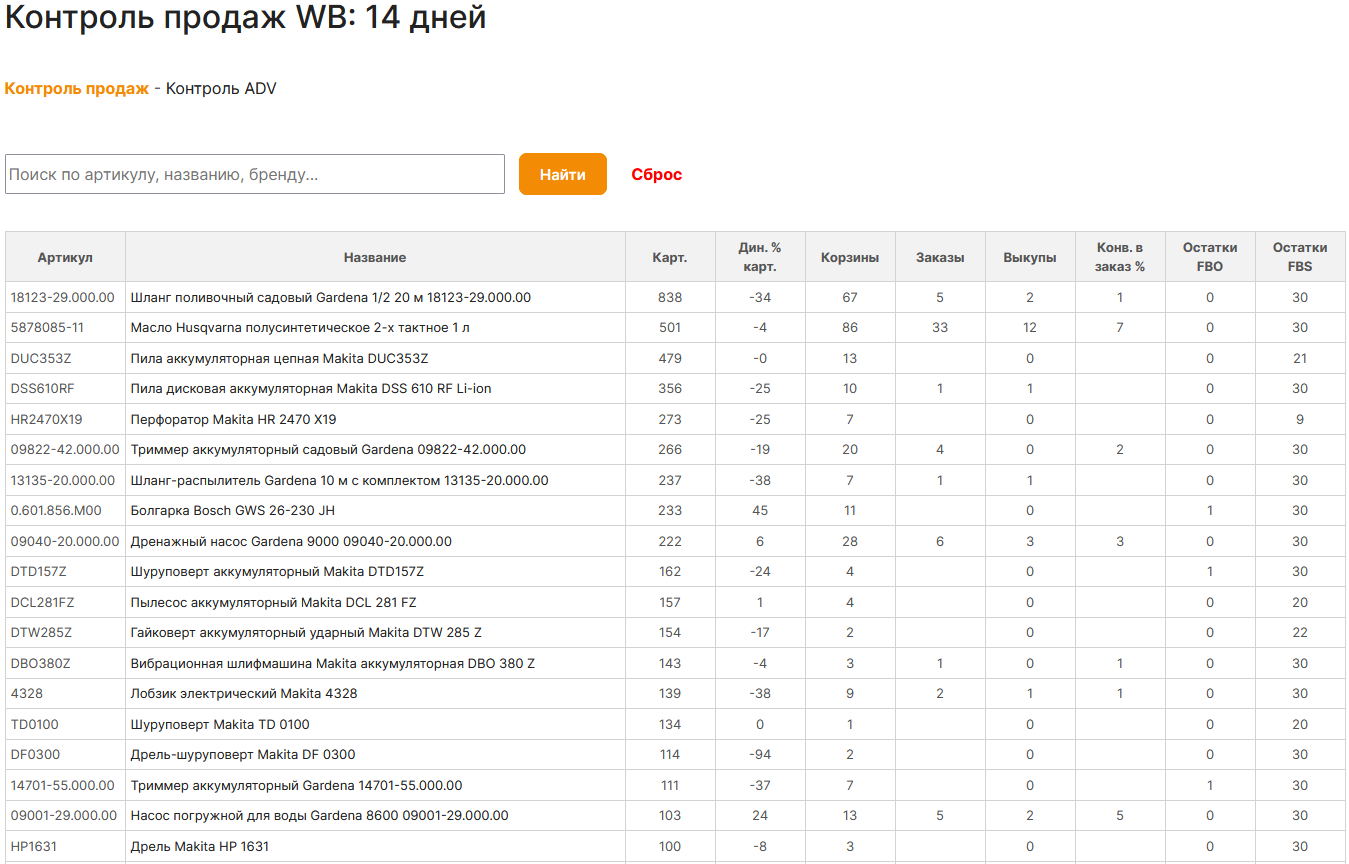Select article HR2470X19
1349x864 pixels.
[46, 419]
